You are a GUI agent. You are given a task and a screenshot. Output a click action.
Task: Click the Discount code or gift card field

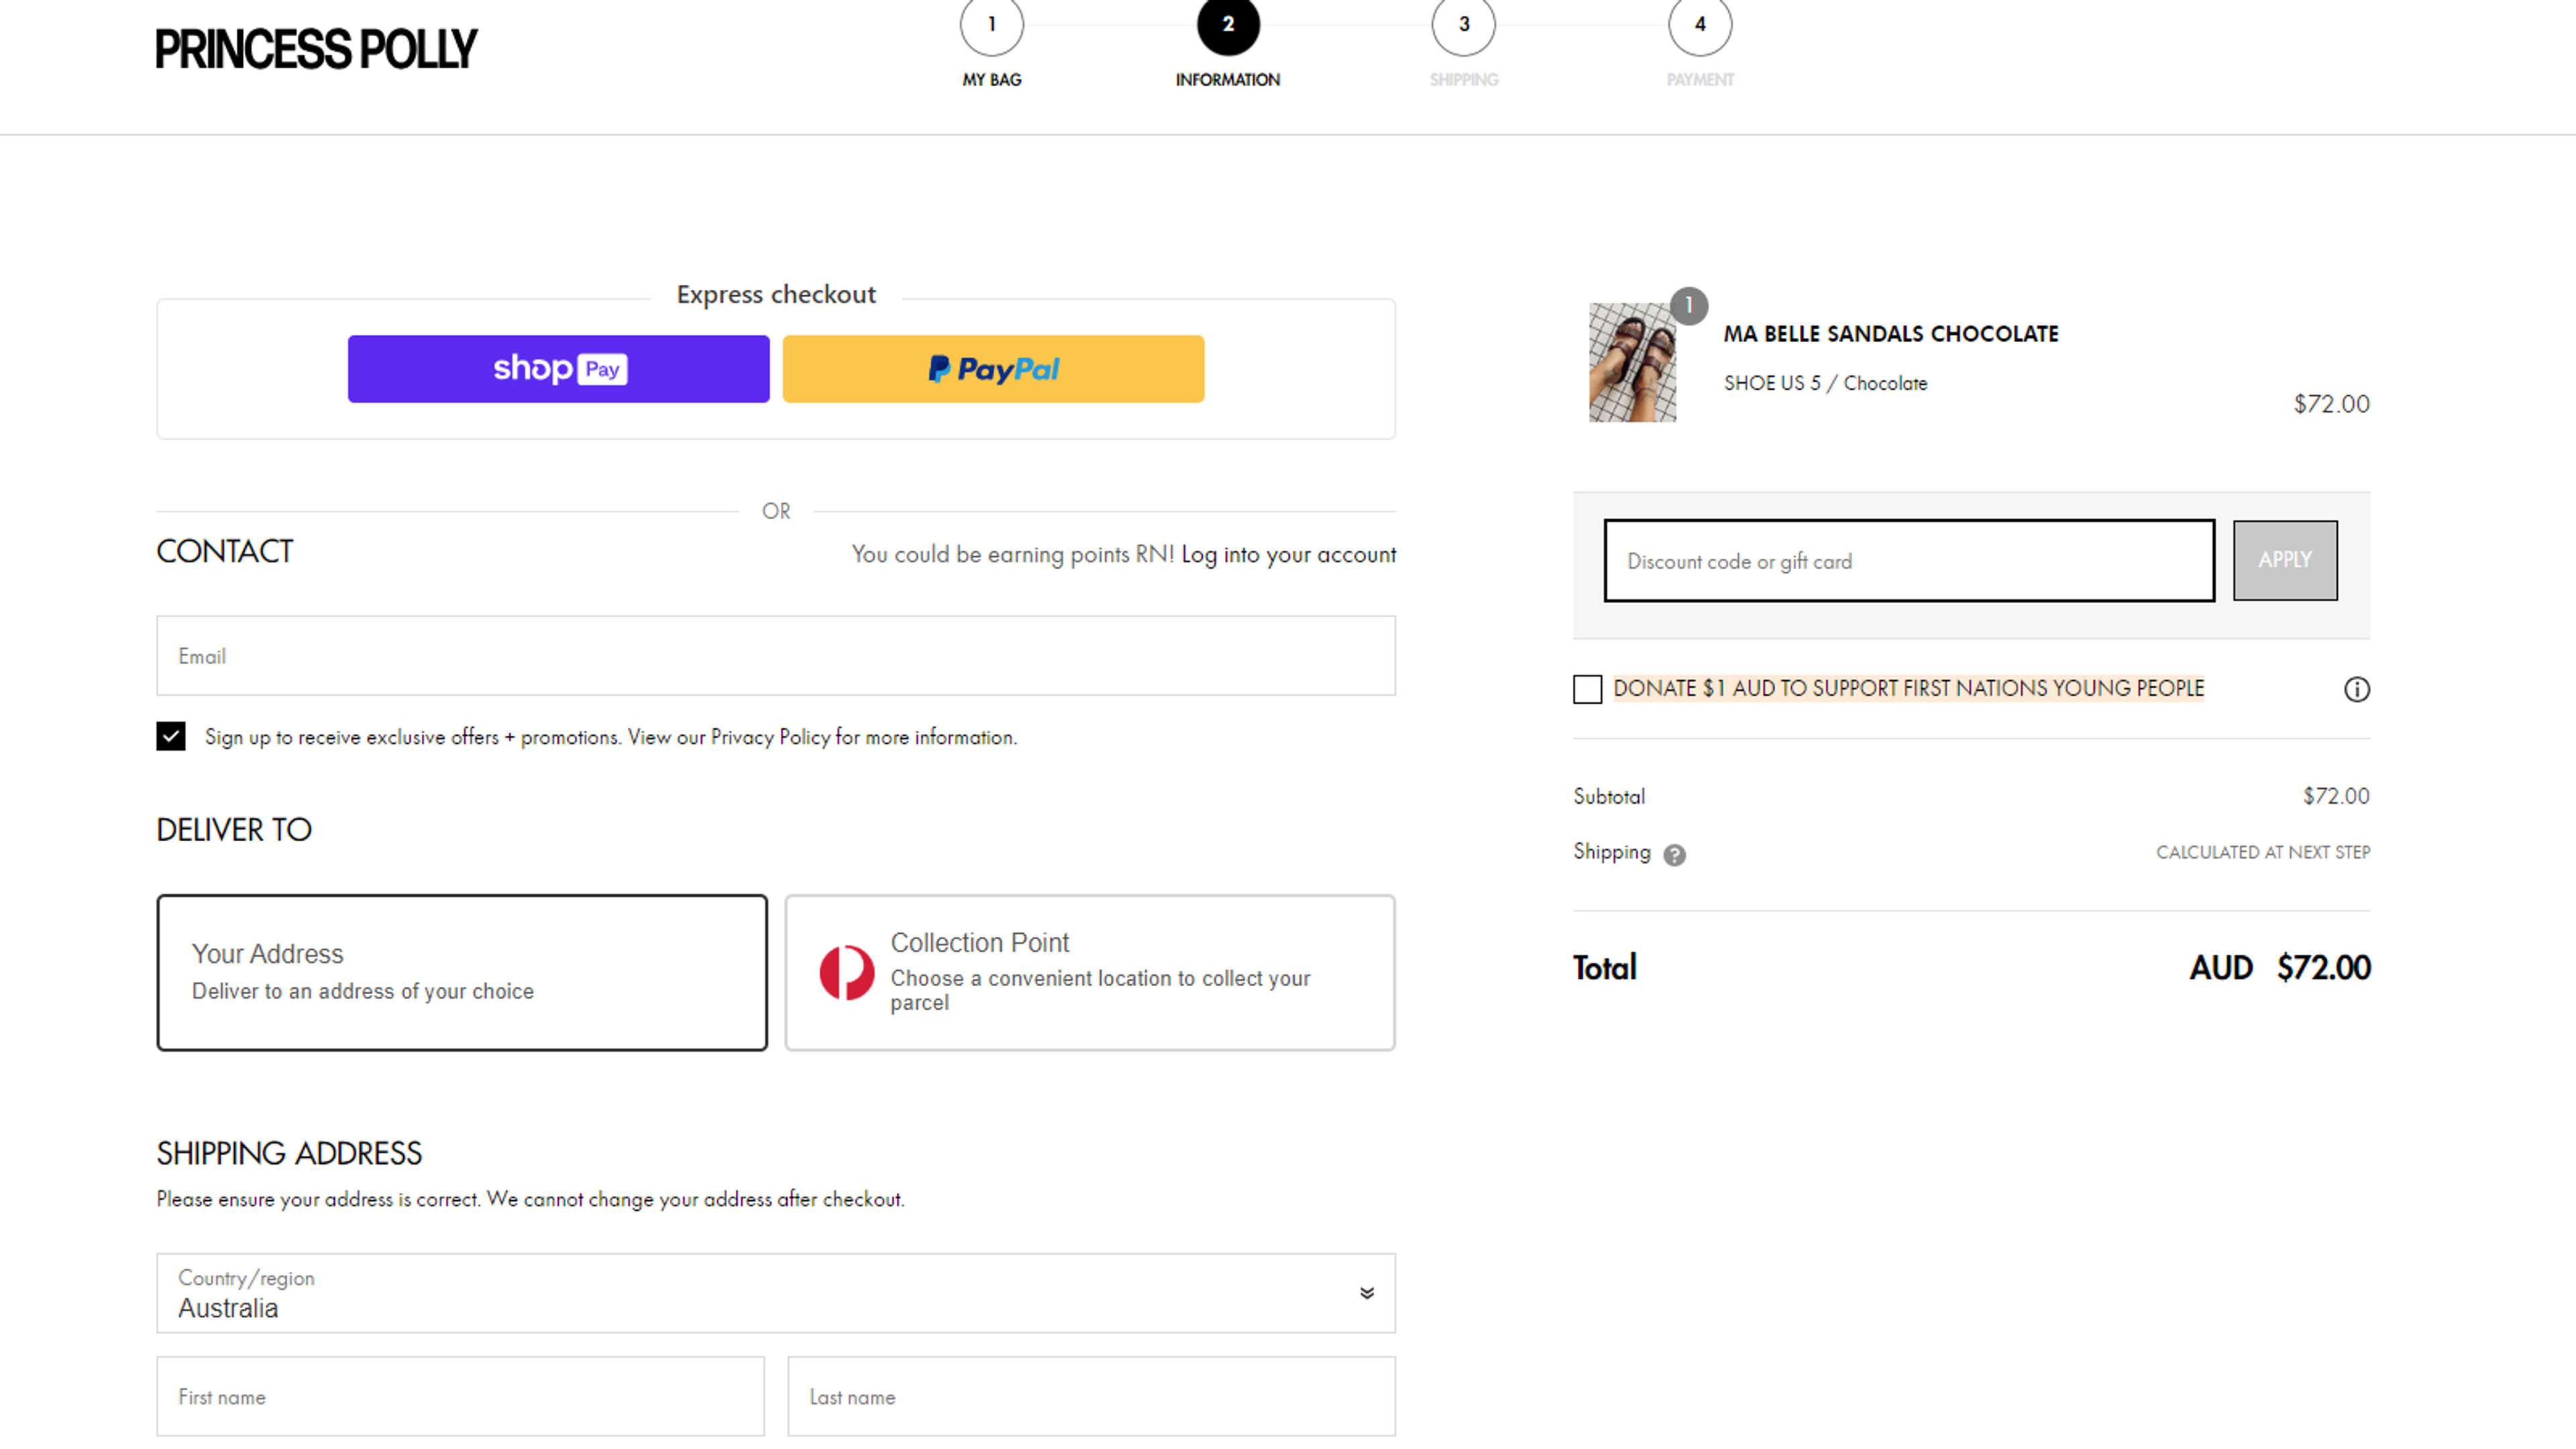click(x=1909, y=560)
